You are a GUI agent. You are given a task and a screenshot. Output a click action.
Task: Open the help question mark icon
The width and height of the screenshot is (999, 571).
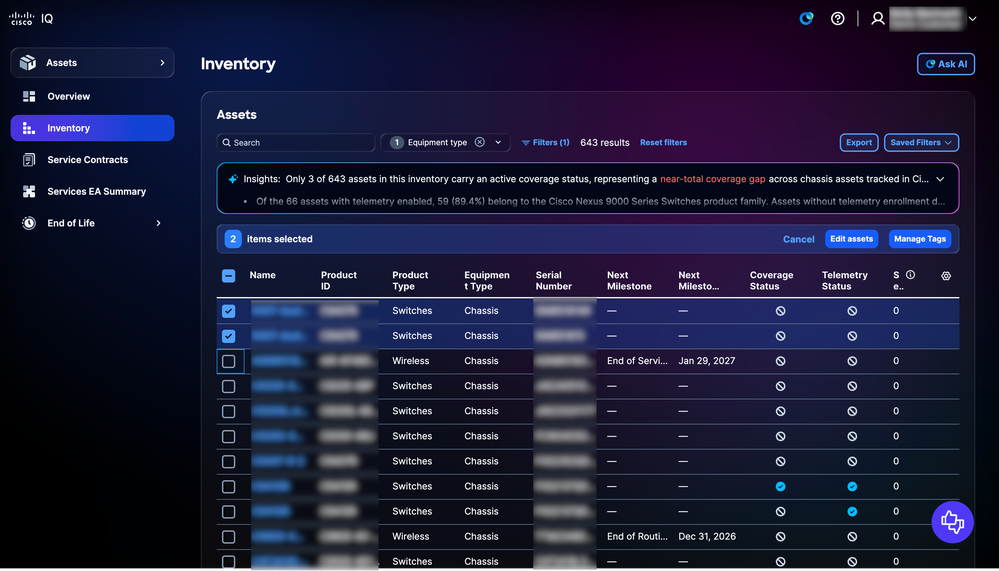tap(838, 18)
